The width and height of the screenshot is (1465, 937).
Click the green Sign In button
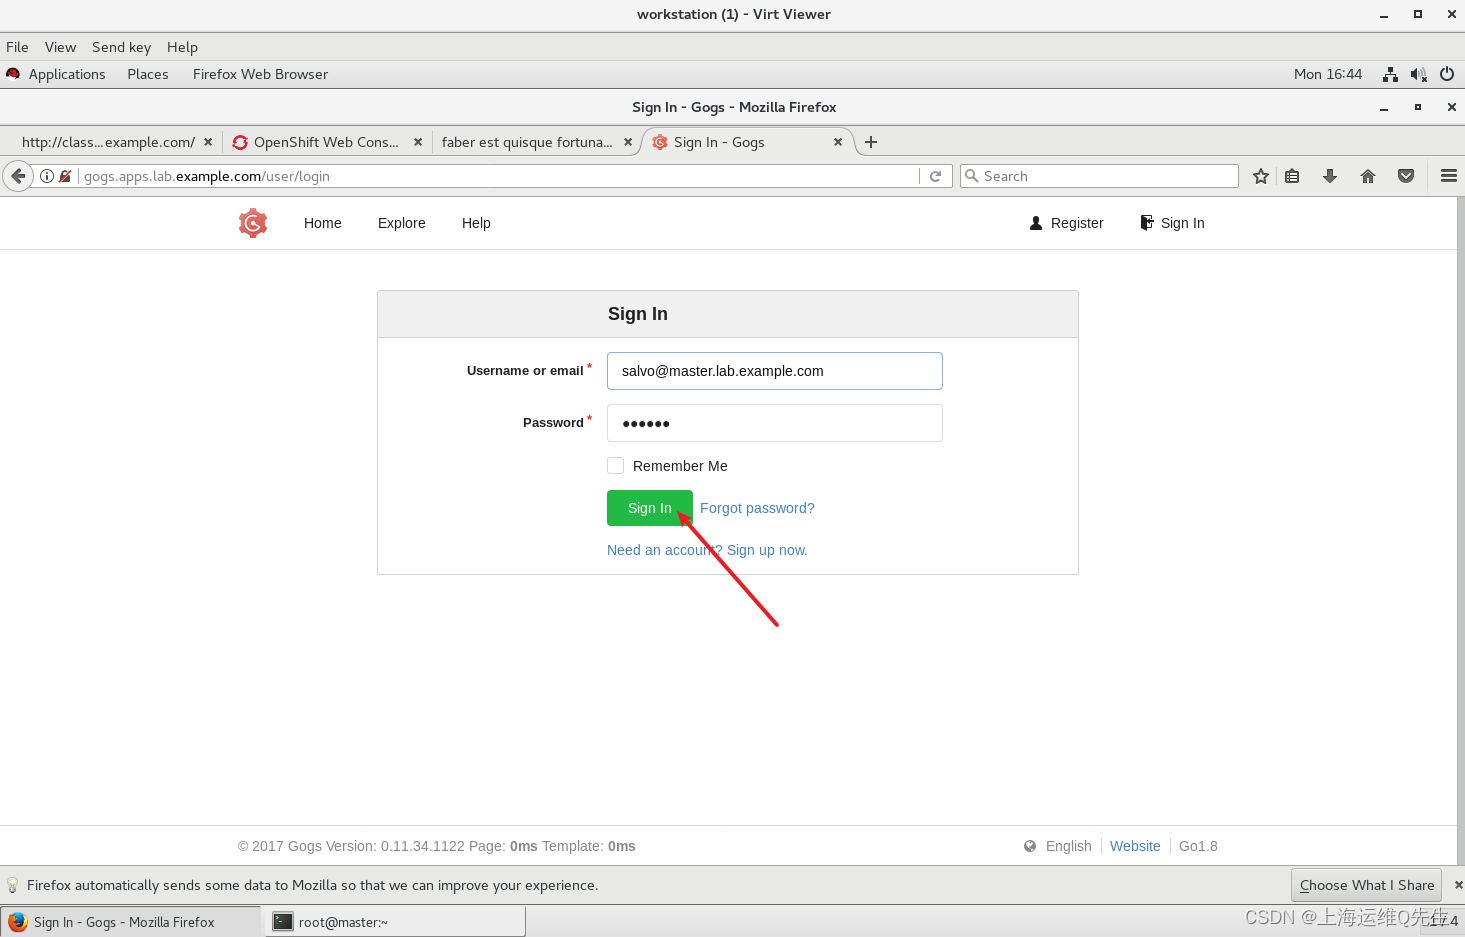pos(650,508)
